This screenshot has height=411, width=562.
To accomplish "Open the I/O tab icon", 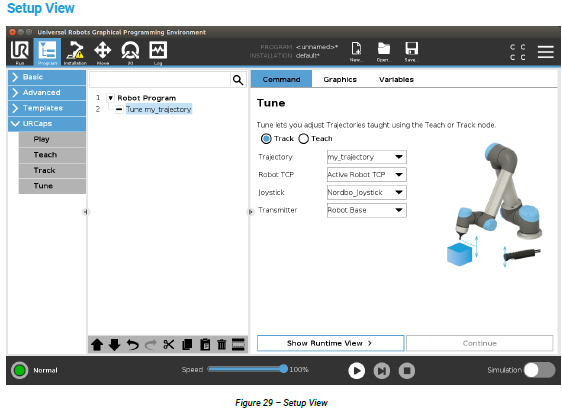I will (130, 52).
